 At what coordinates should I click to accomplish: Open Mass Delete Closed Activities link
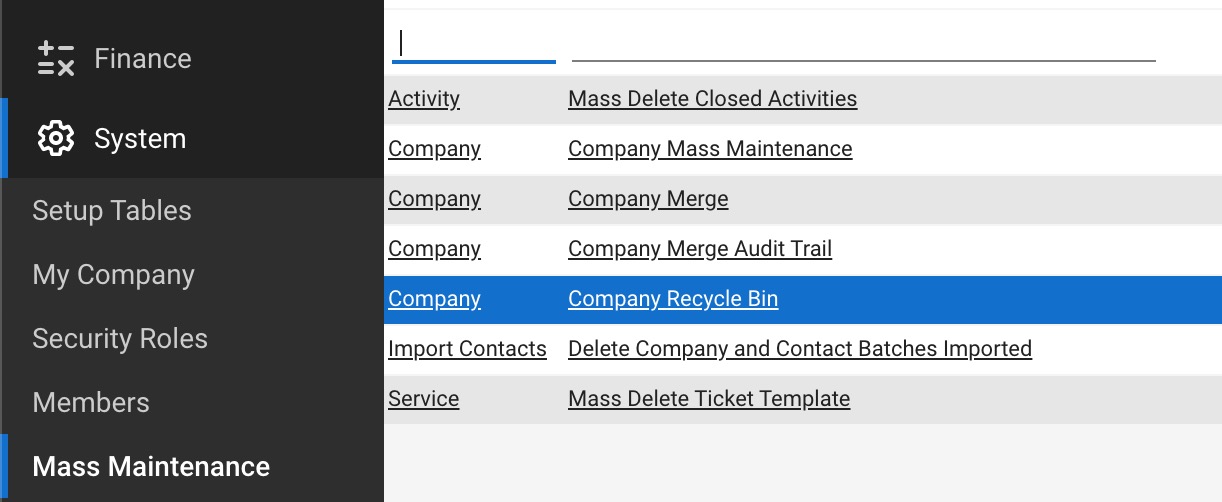[713, 99]
